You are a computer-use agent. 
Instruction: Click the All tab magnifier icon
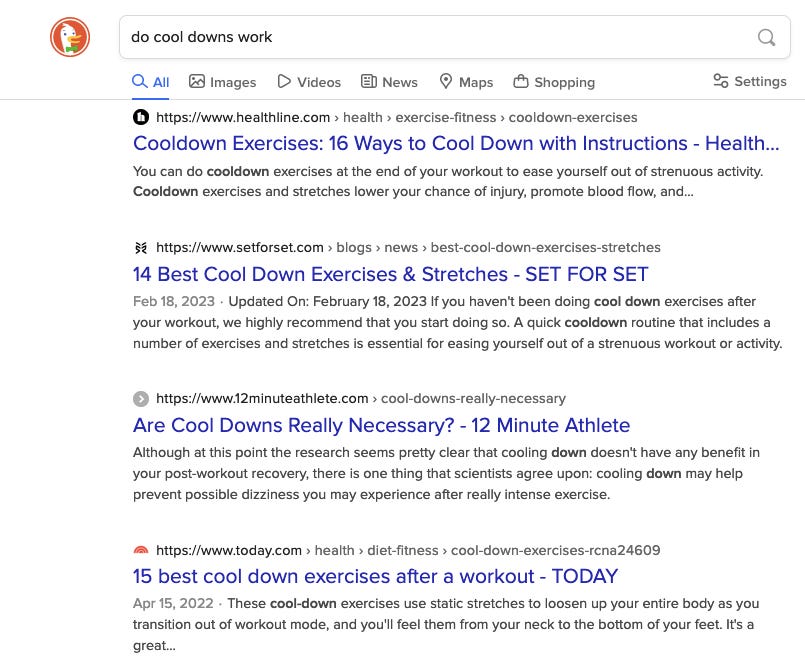click(x=140, y=81)
